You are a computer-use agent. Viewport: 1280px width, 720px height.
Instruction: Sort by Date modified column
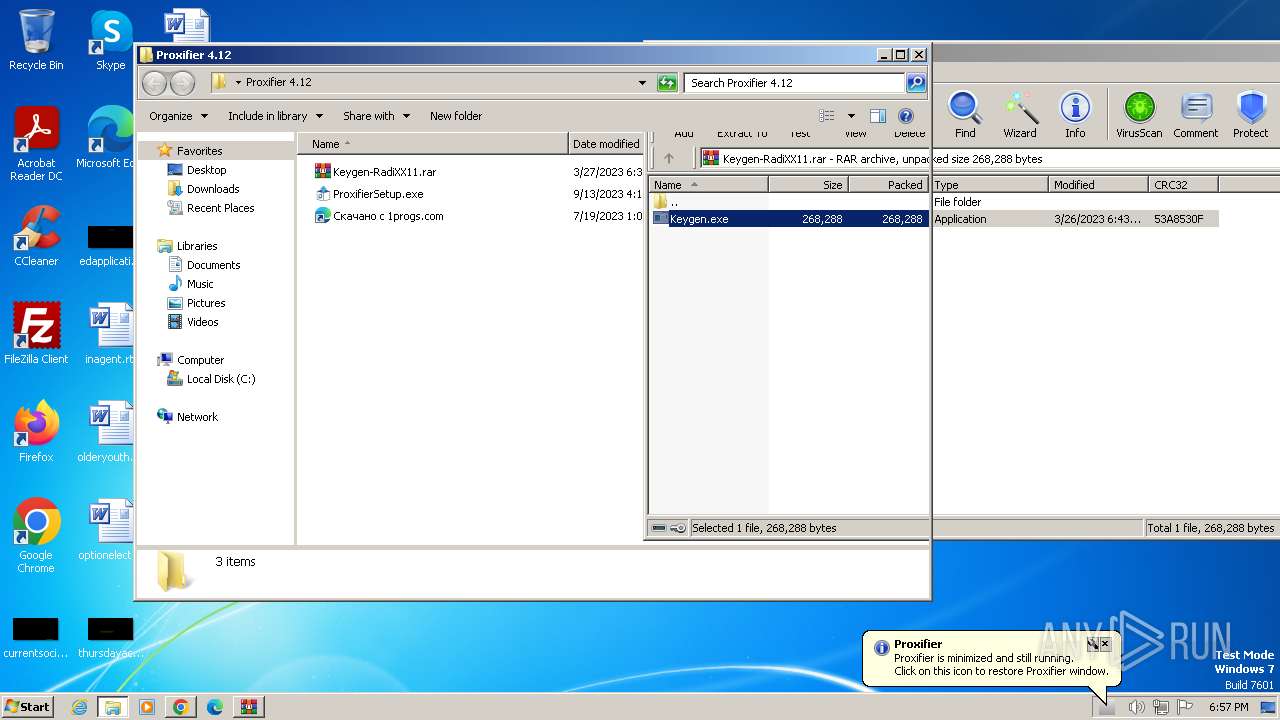[606, 144]
